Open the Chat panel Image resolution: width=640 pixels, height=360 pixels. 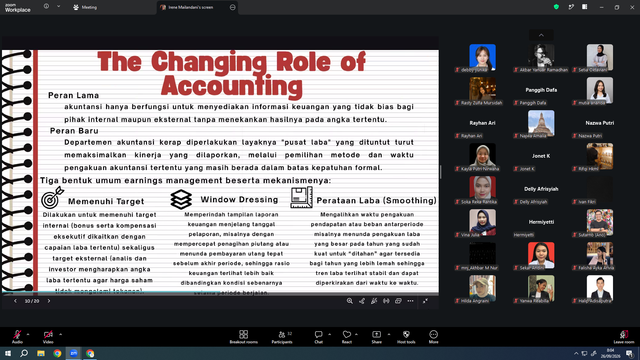pyautogui.click(x=318, y=337)
